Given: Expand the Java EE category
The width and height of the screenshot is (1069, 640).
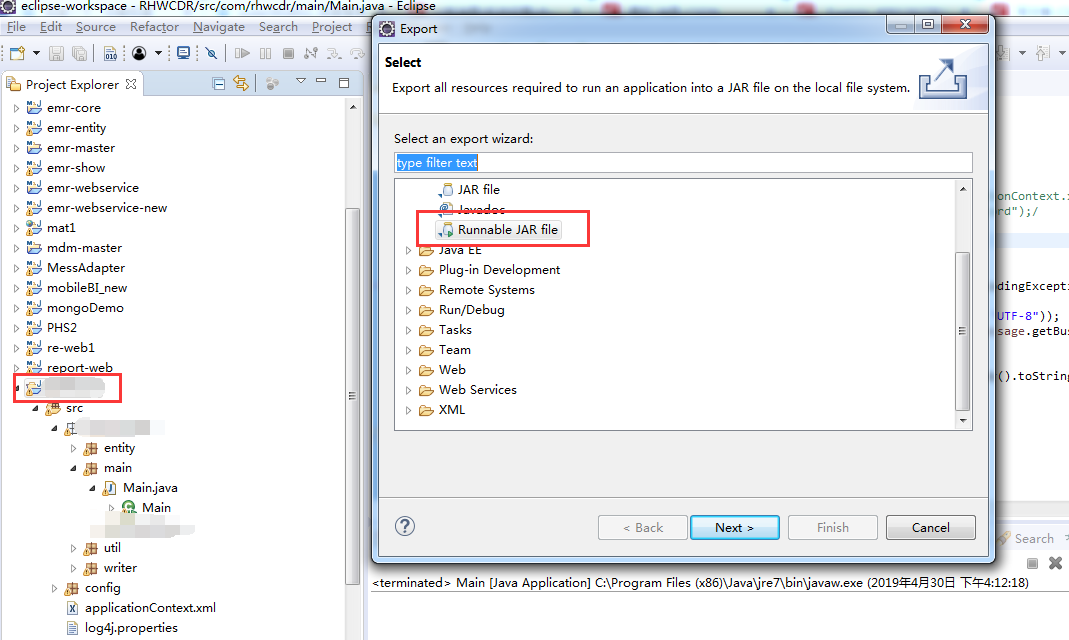Looking at the screenshot, I should point(407,250).
